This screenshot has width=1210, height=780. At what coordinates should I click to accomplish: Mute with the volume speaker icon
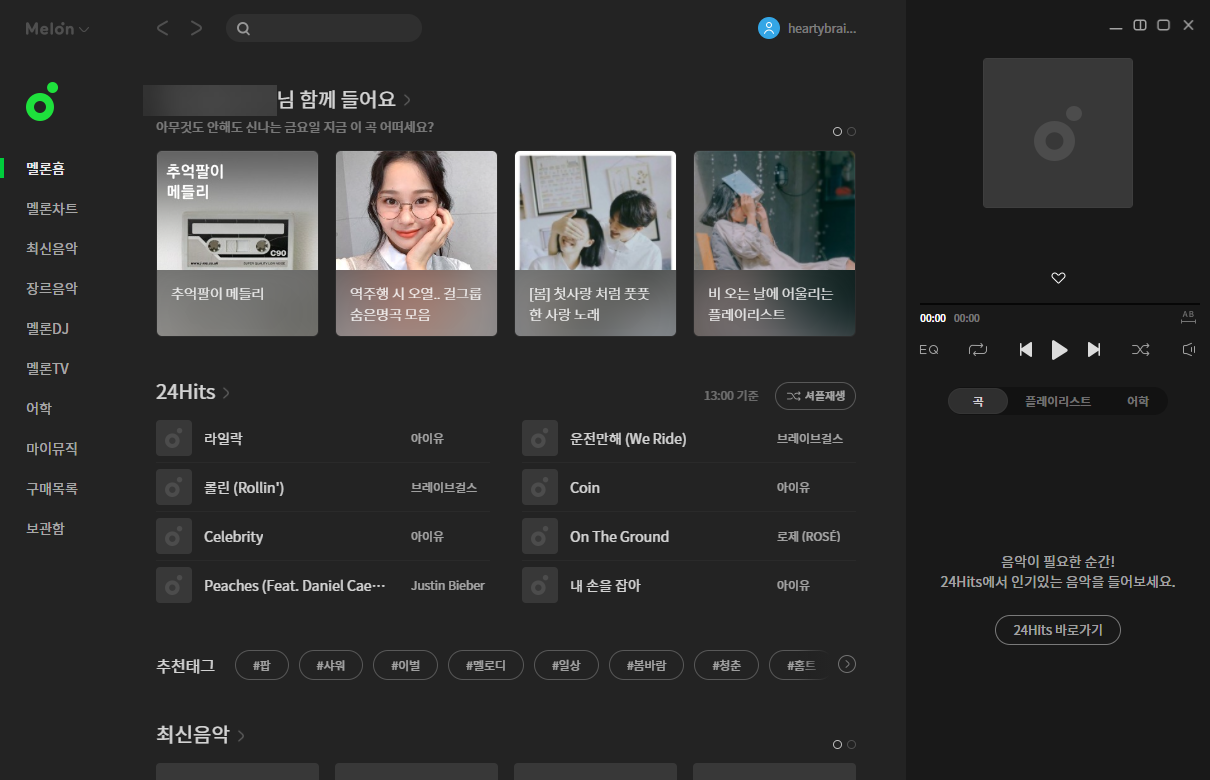tap(1189, 350)
